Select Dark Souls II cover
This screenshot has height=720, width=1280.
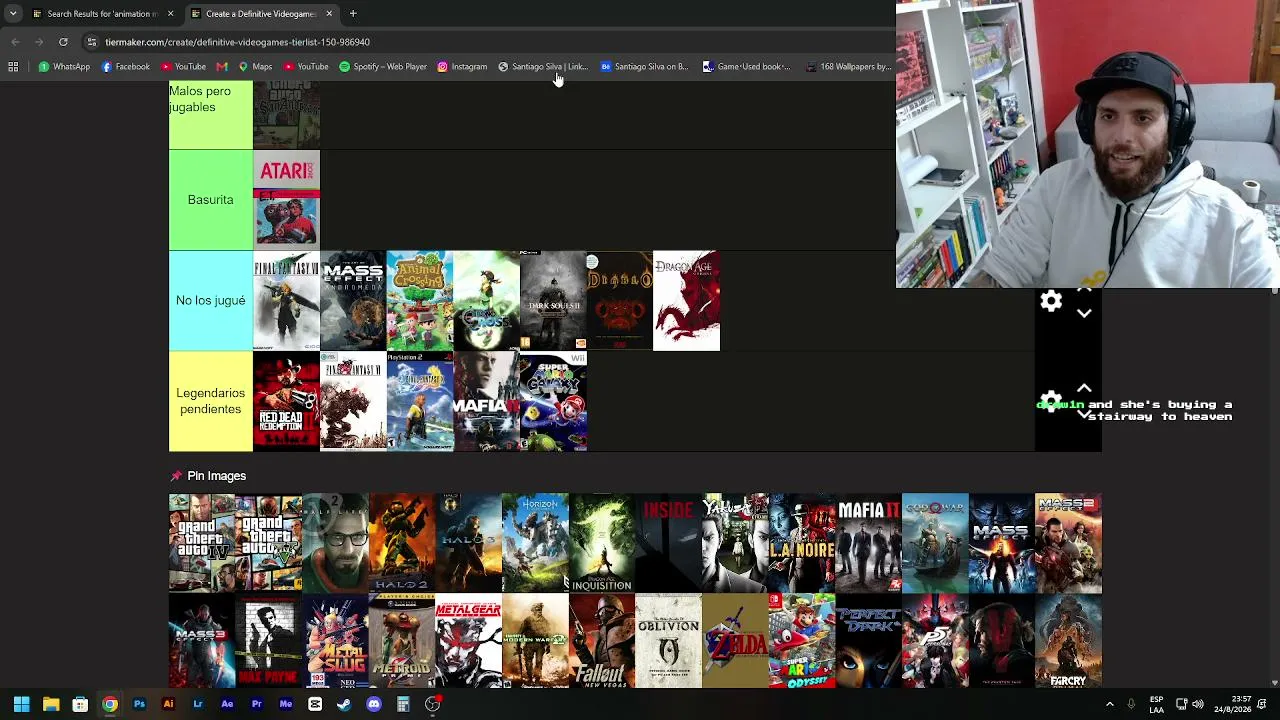point(553,301)
